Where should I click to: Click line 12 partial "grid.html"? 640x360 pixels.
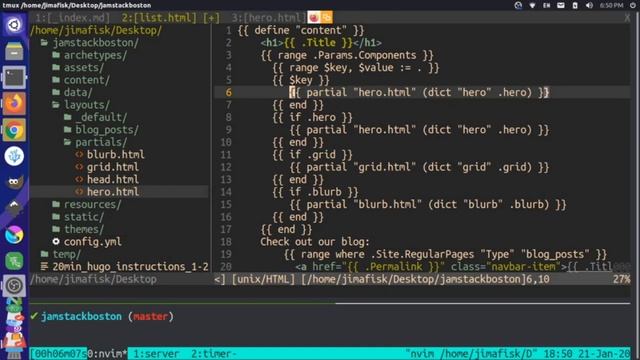pyautogui.click(x=419, y=167)
